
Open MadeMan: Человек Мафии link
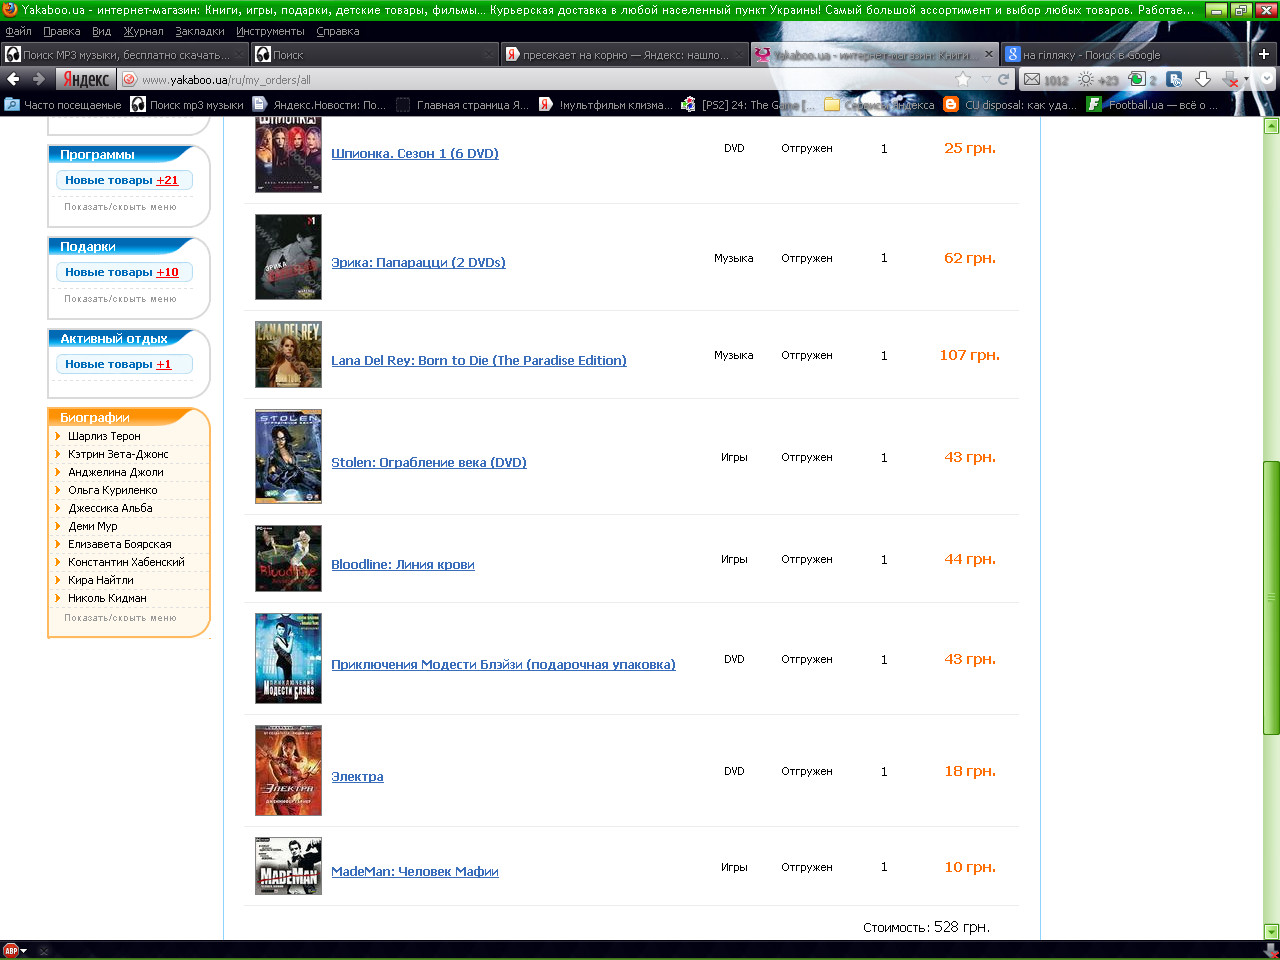tap(415, 871)
